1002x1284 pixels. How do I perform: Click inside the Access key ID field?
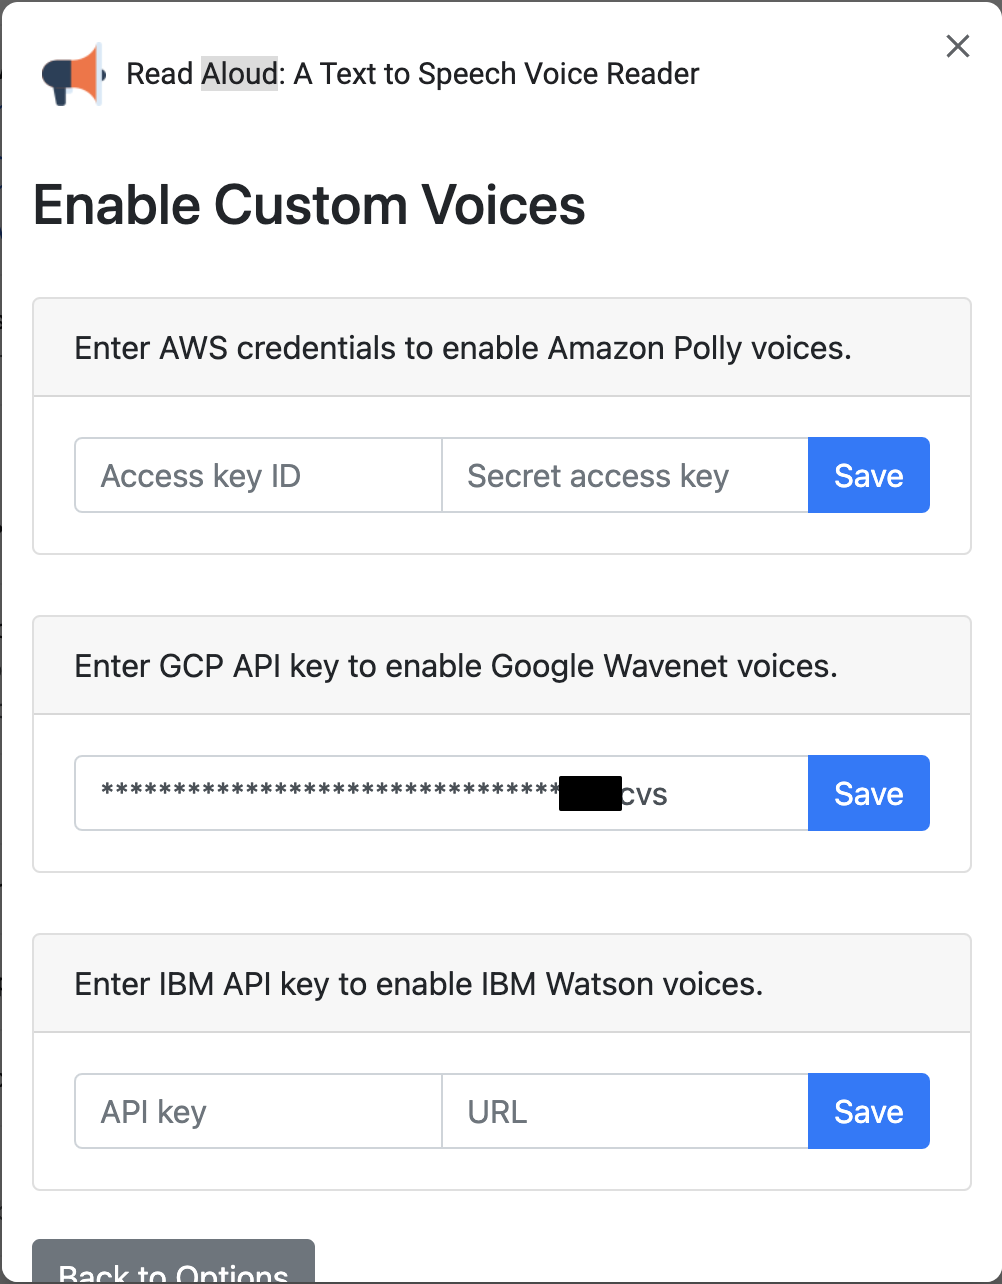(x=257, y=475)
